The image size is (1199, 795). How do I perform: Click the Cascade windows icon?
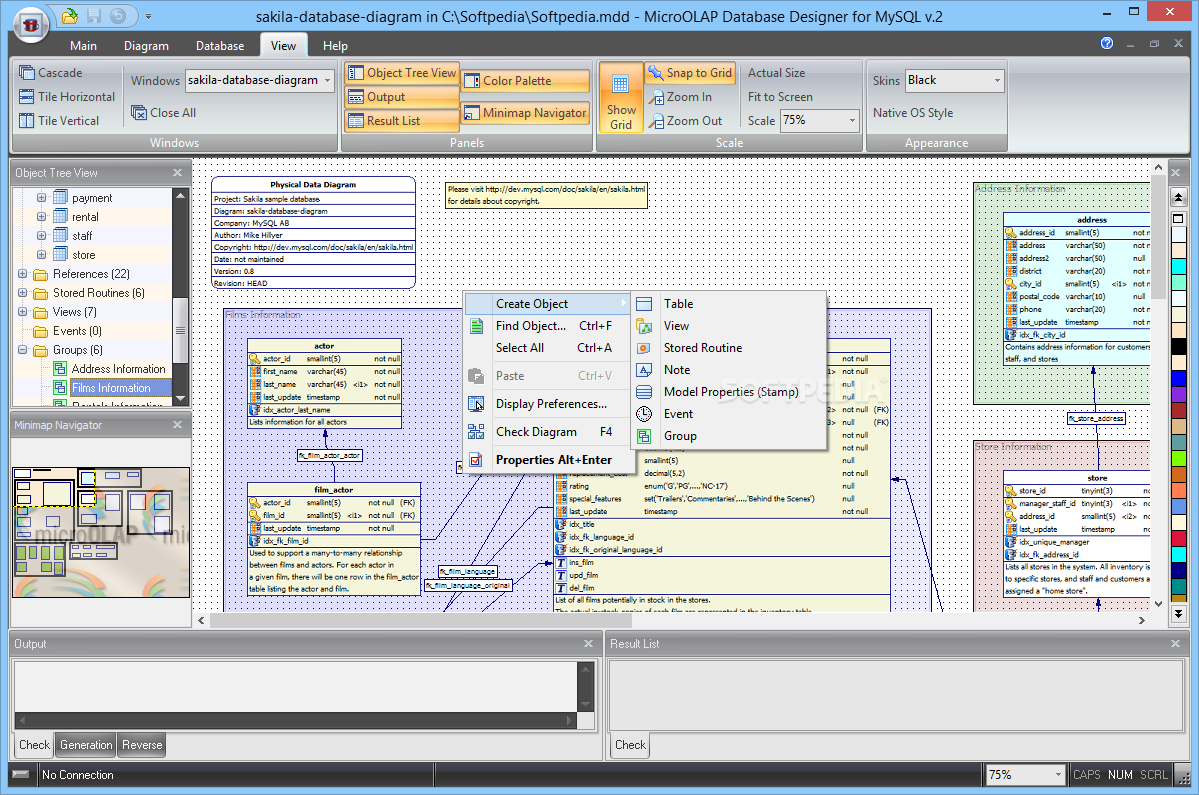coord(27,73)
